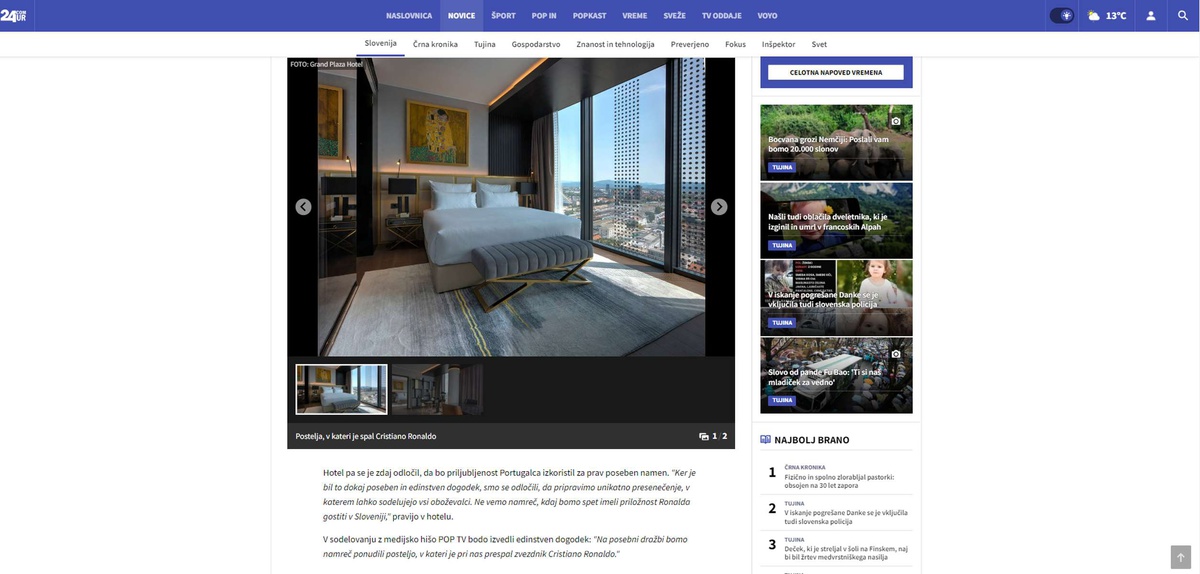Viewport: 1200px width, 574px height.
Task: Go to previous gallery photo
Action: (303, 207)
